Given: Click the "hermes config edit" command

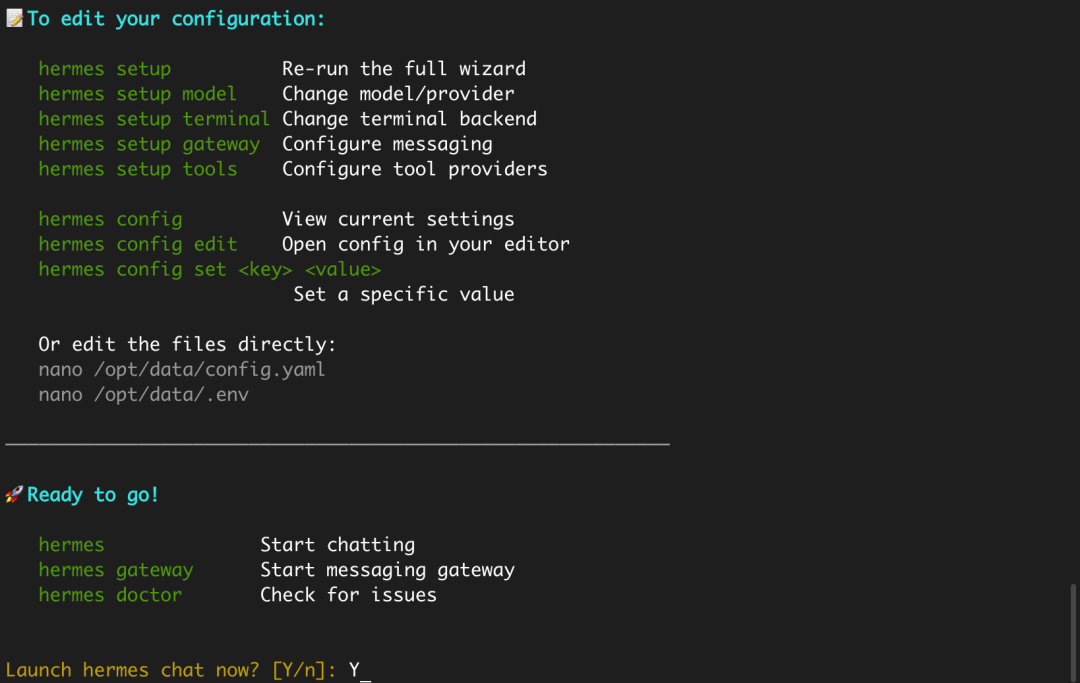Looking at the screenshot, I should 137,244.
